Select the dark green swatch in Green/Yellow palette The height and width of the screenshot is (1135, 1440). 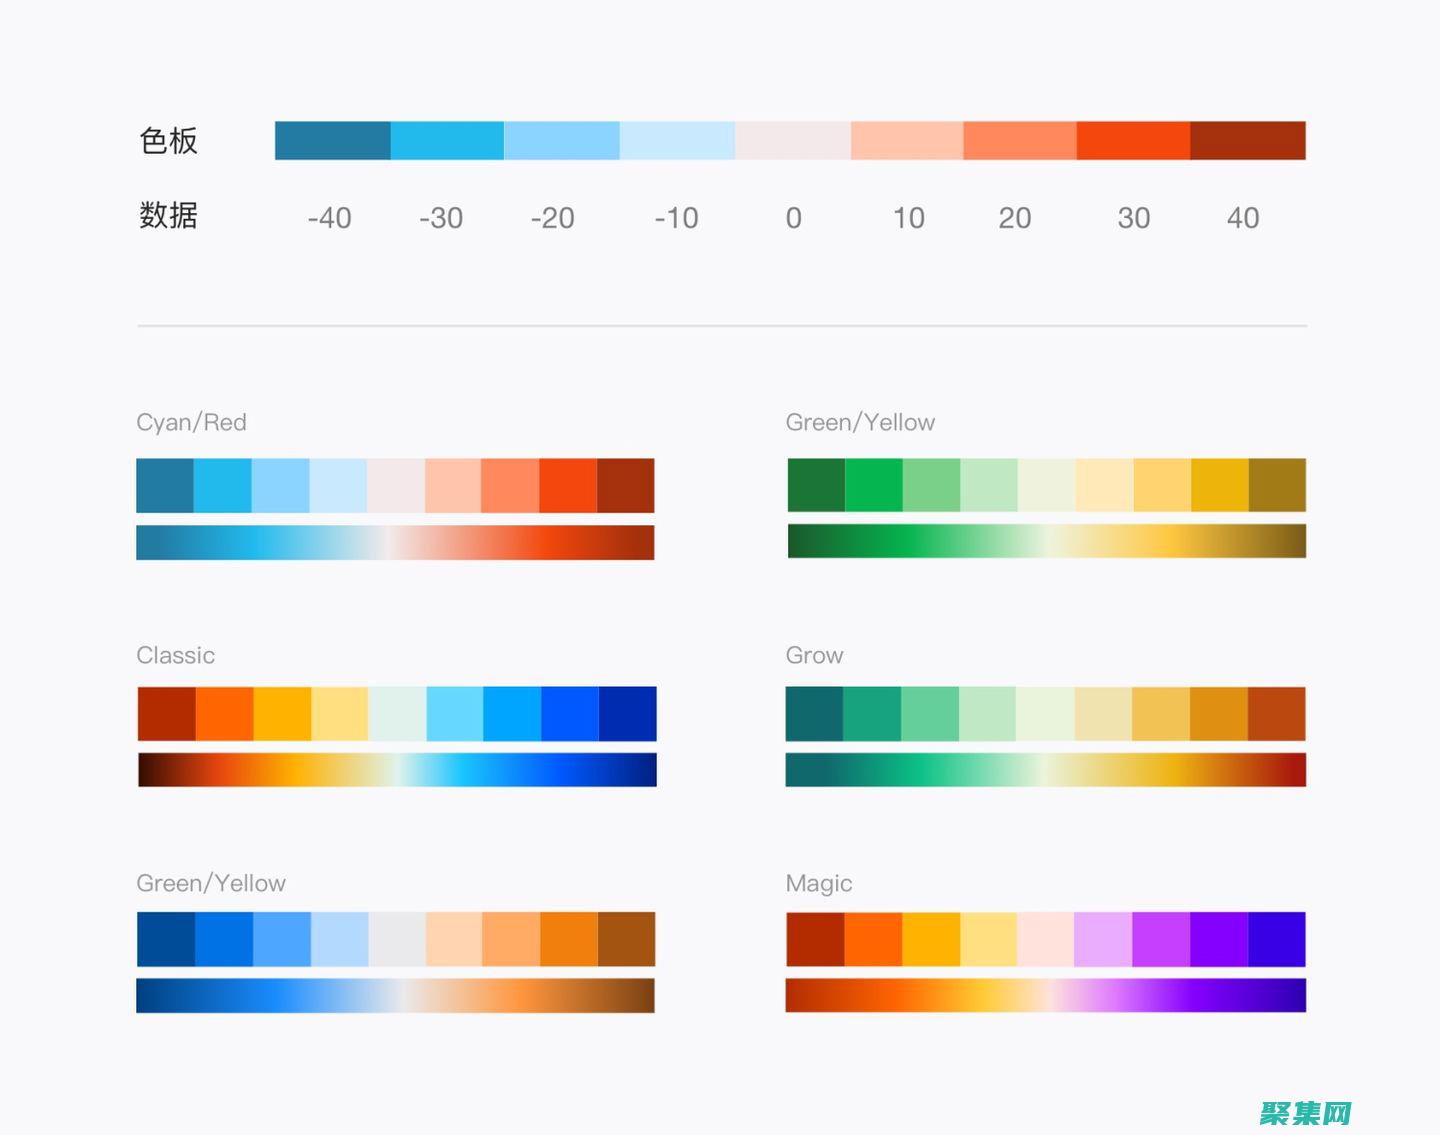815,485
